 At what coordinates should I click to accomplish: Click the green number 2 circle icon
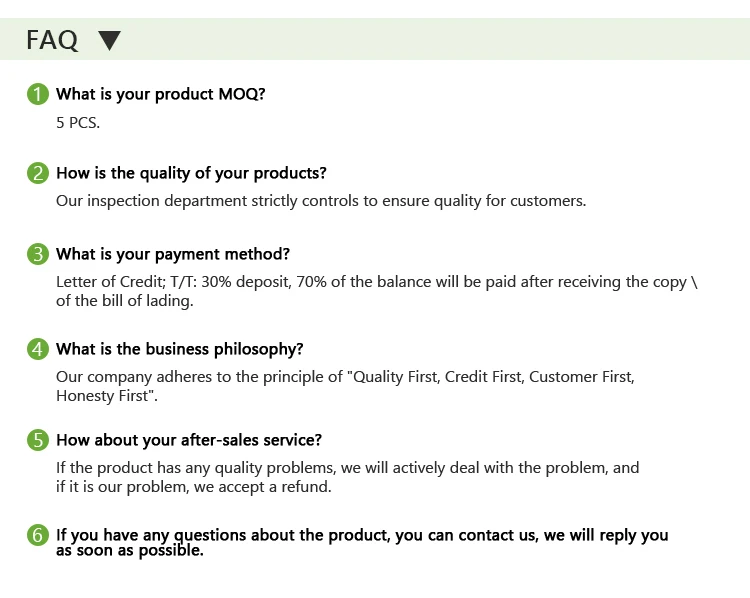click(x=37, y=173)
